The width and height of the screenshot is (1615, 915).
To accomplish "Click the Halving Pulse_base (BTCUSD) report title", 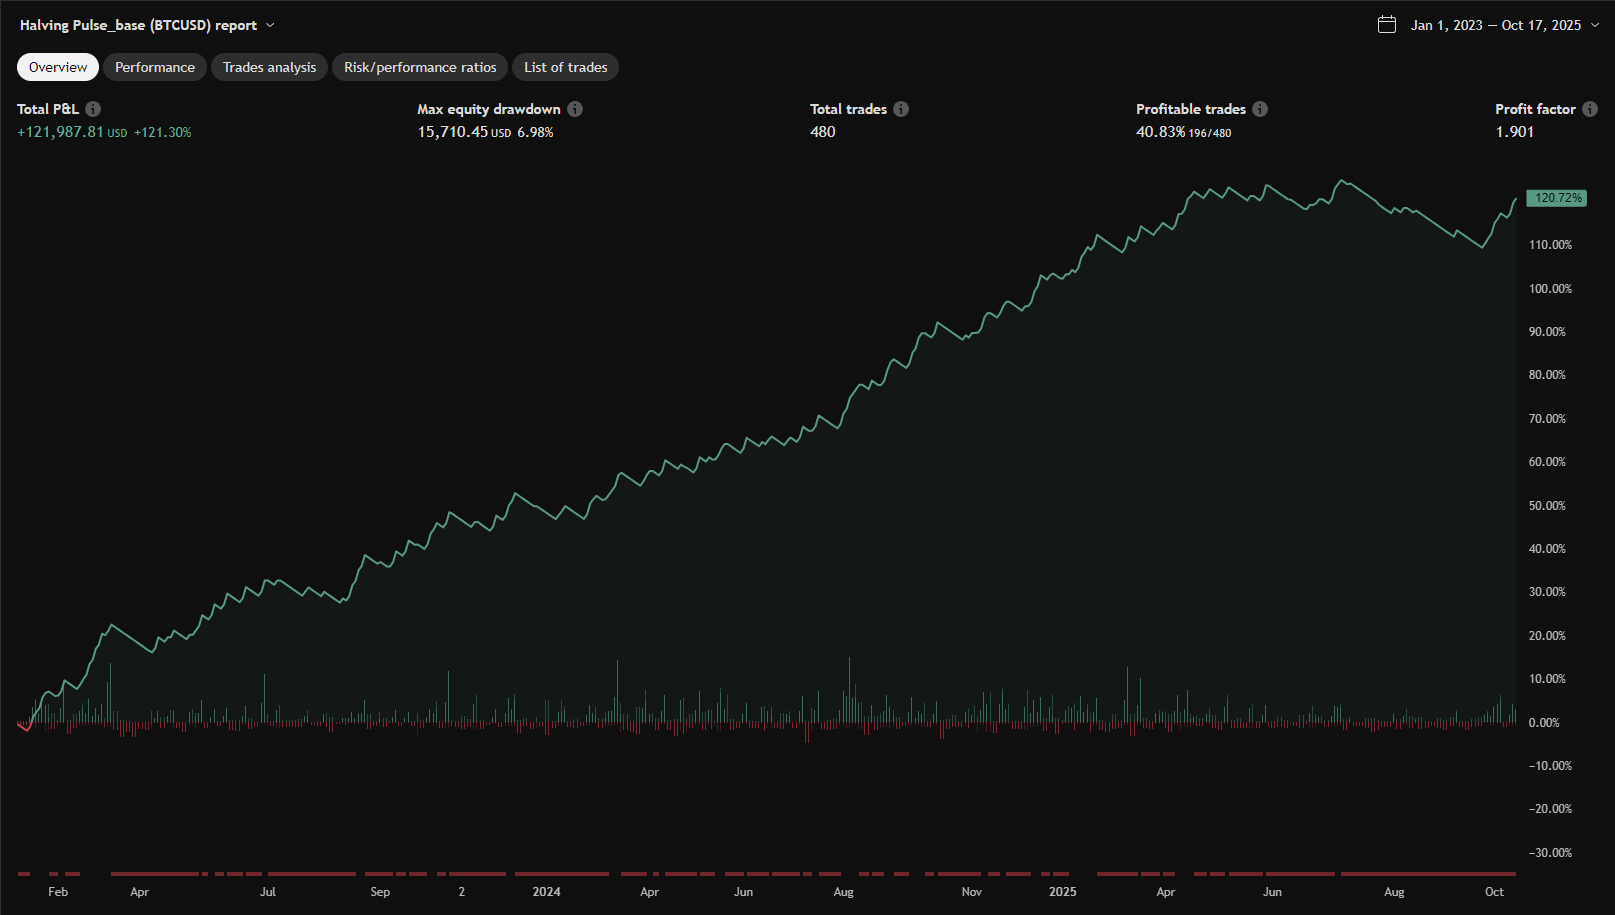I will (x=138, y=25).
